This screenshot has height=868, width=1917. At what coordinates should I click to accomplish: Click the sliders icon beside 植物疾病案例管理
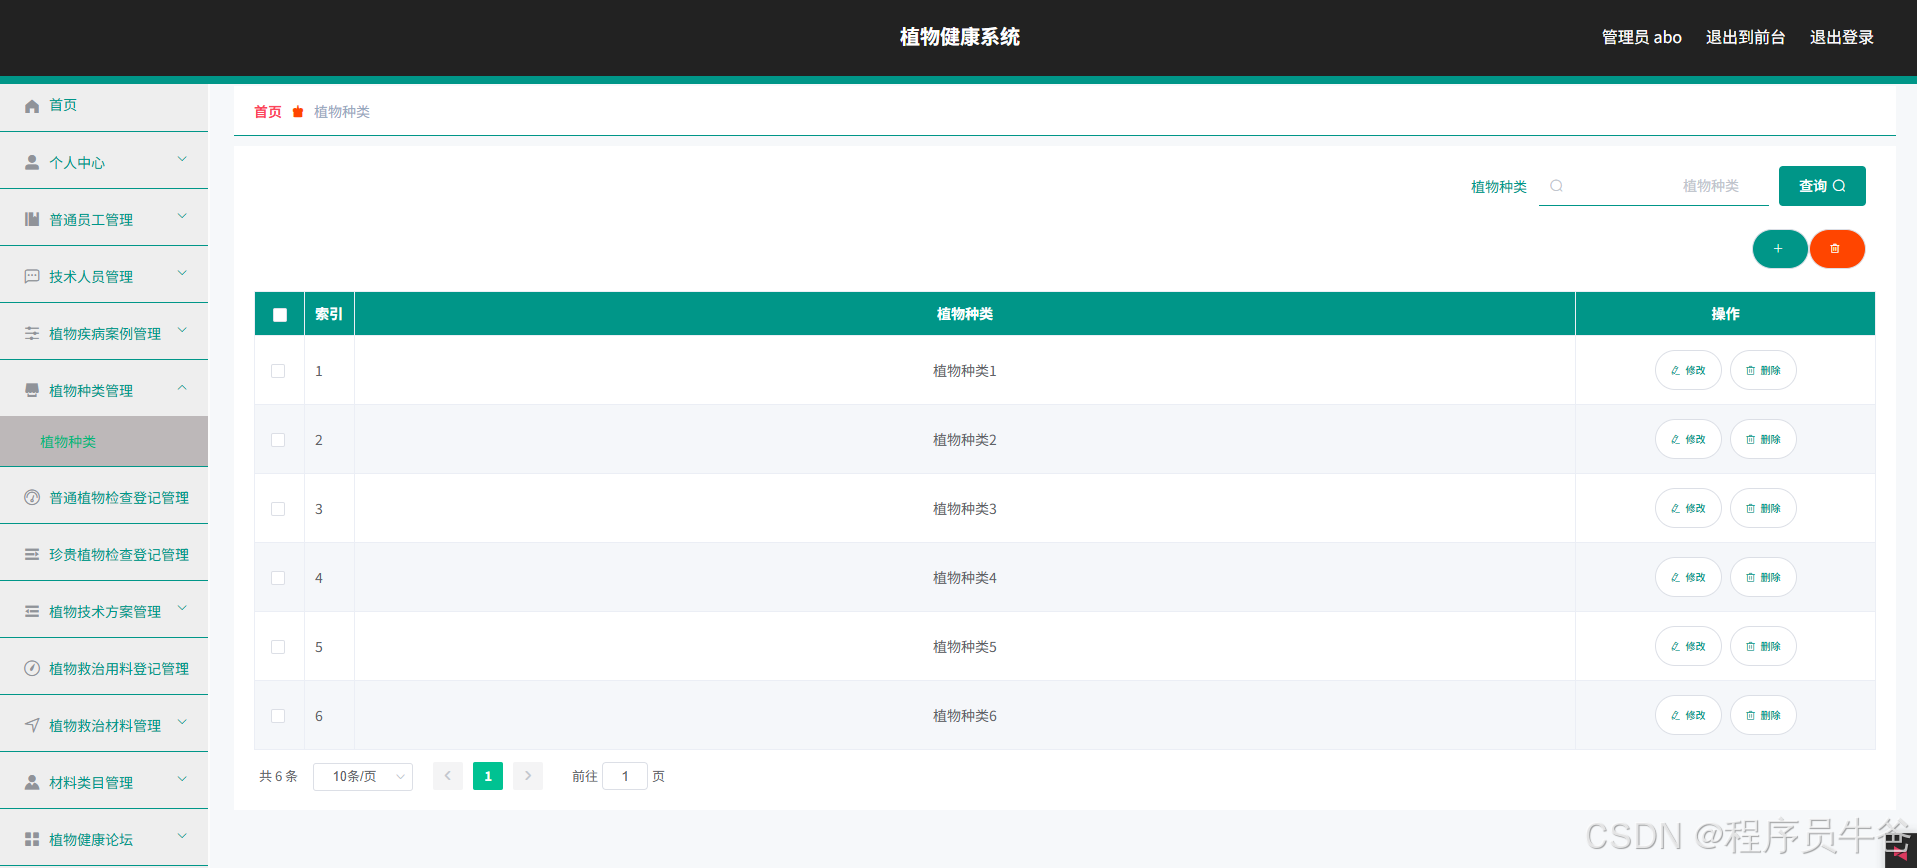coord(32,333)
